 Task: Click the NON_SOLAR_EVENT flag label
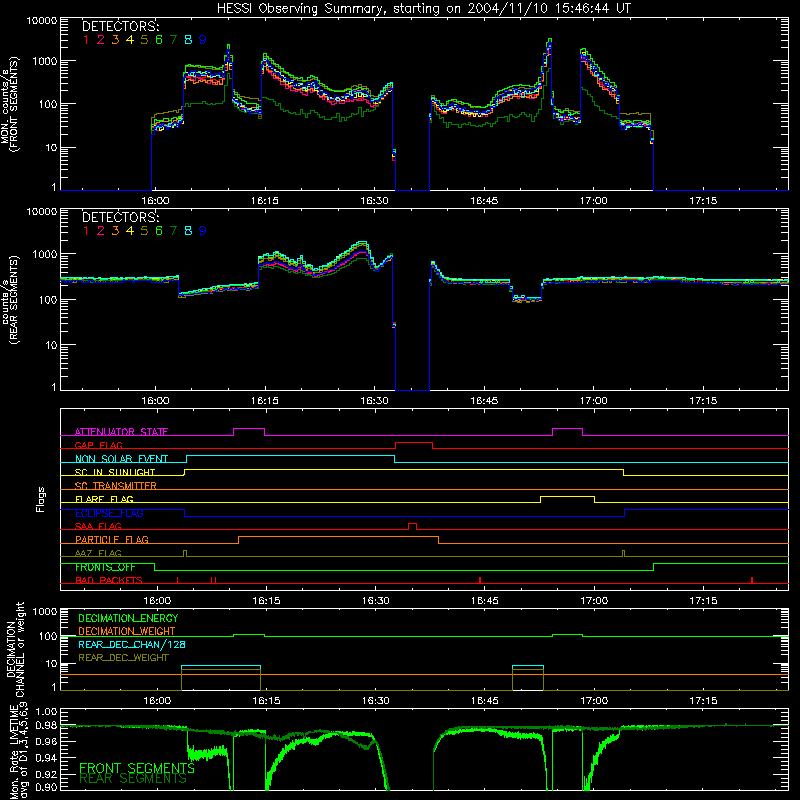point(121,459)
